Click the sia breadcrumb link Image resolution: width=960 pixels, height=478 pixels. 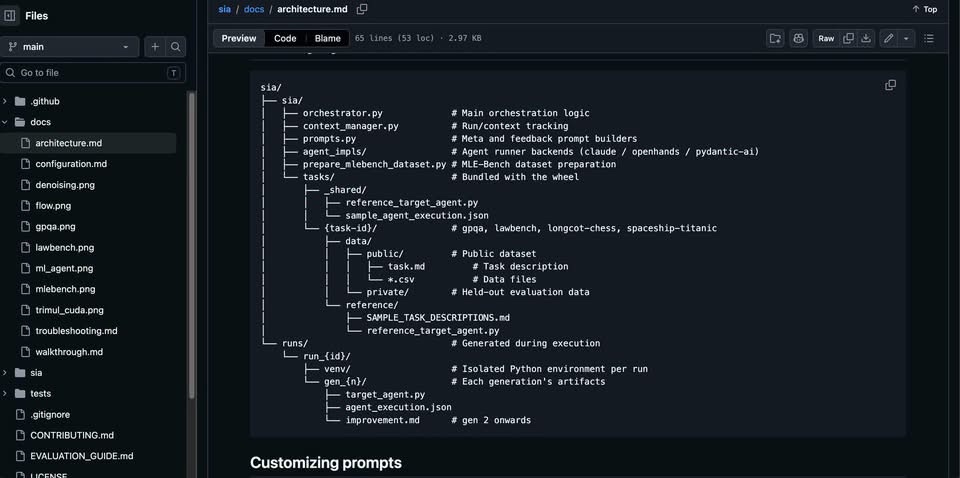coord(225,9)
